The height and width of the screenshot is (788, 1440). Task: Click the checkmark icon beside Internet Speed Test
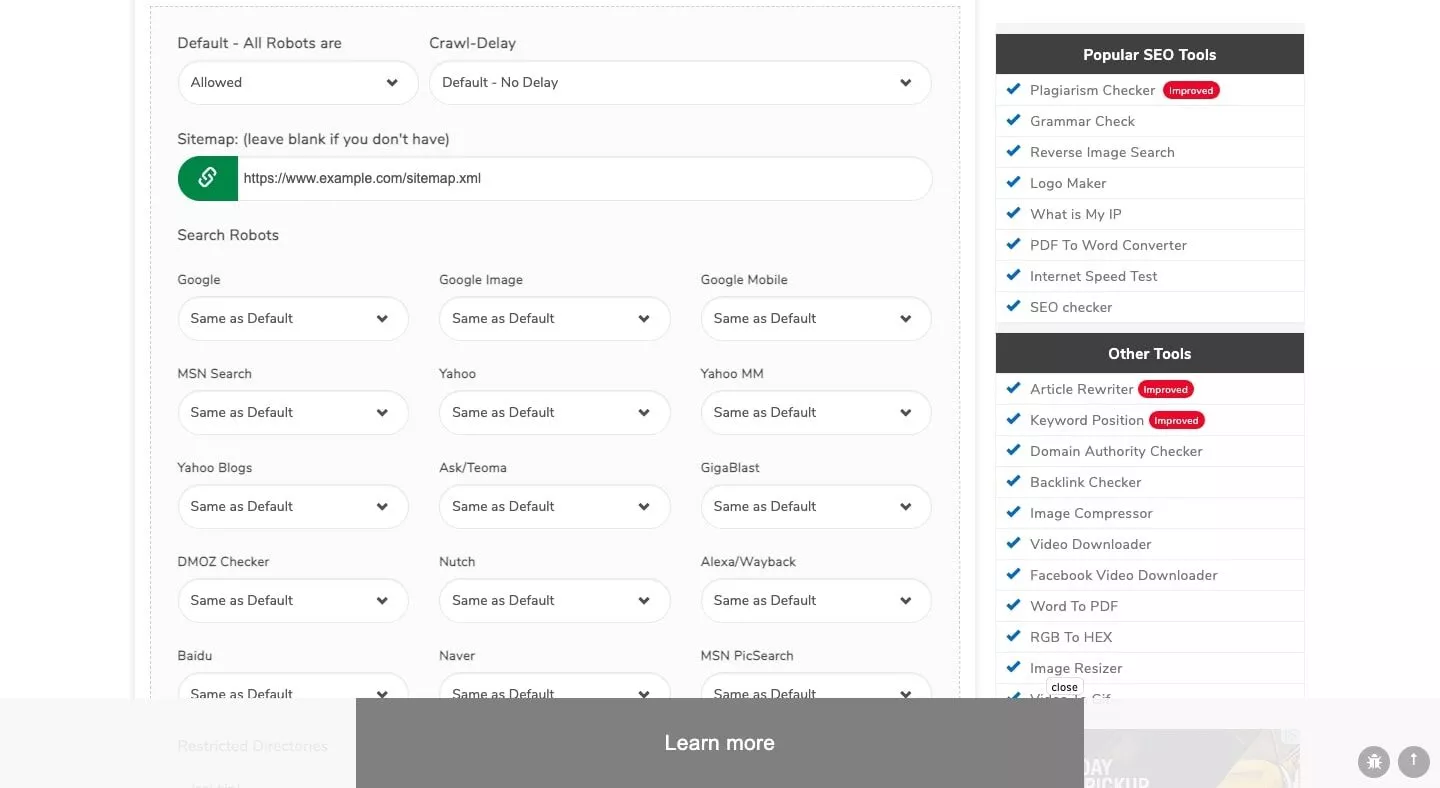(x=1012, y=275)
